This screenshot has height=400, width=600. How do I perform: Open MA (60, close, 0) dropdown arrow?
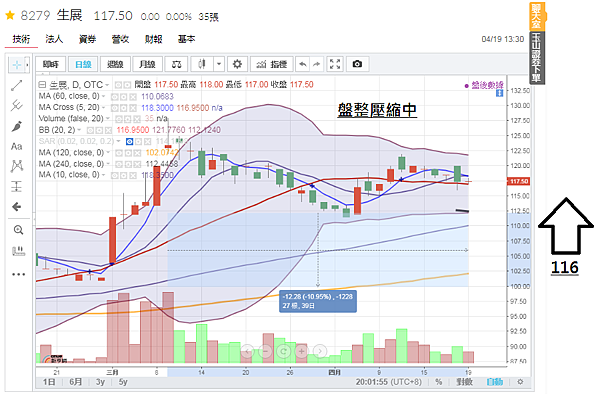(x=103, y=96)
